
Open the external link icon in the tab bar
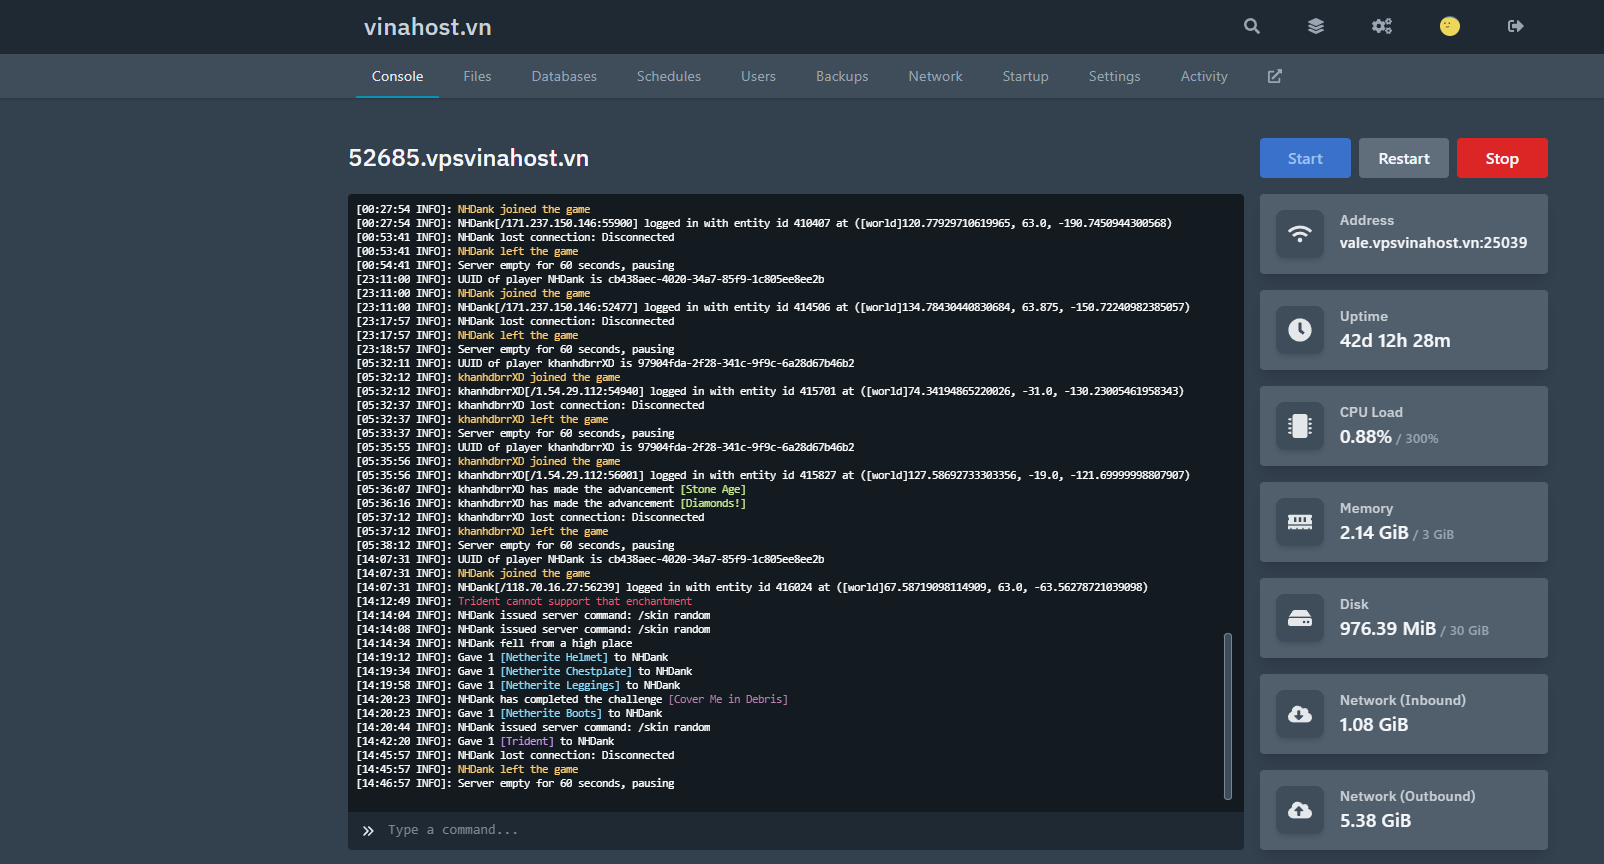pos(1274,77)
